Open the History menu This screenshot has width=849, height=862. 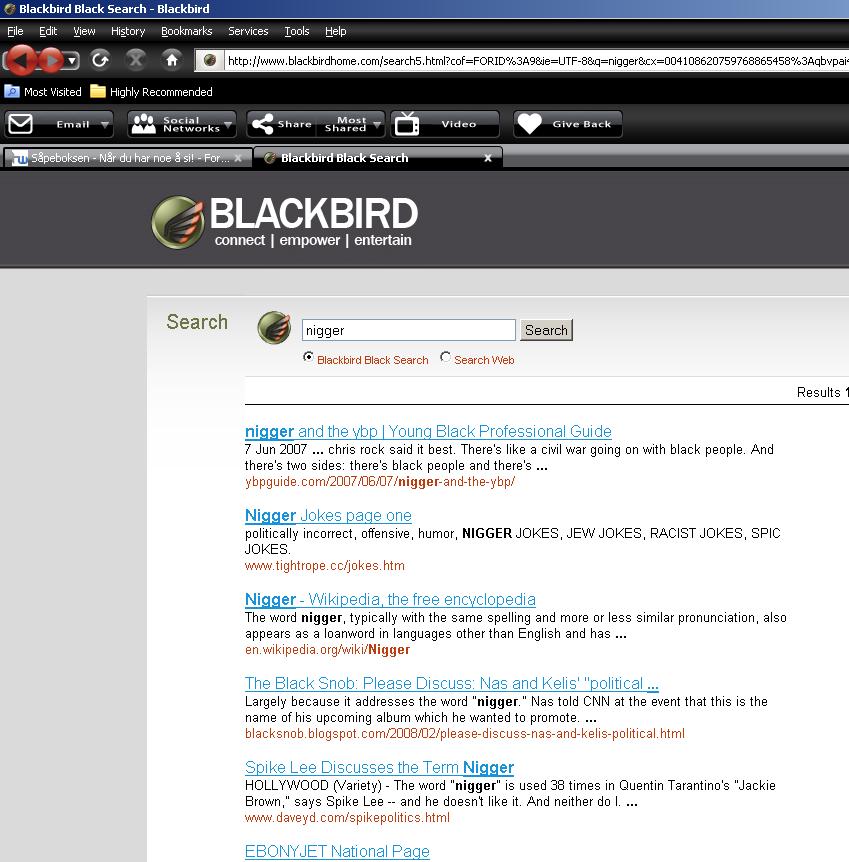point(128,31)
